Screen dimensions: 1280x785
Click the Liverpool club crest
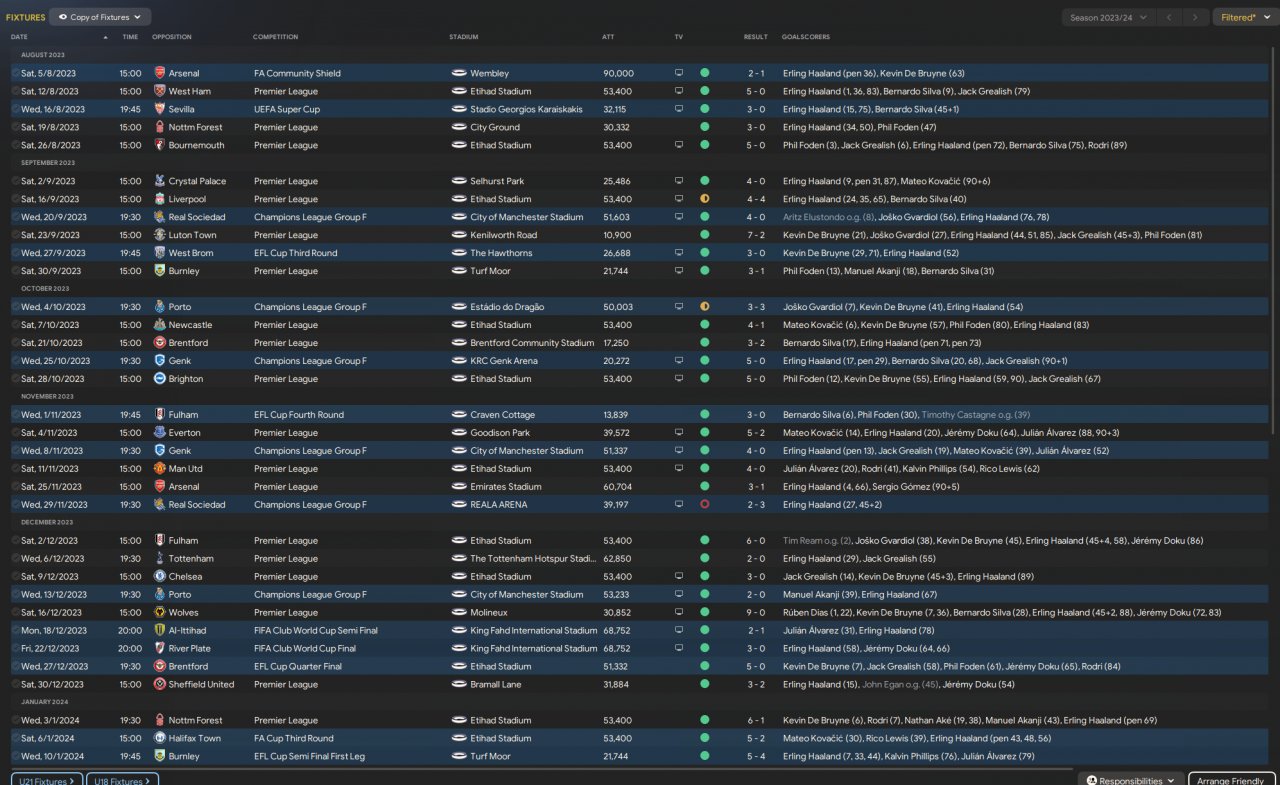point(160,199)
